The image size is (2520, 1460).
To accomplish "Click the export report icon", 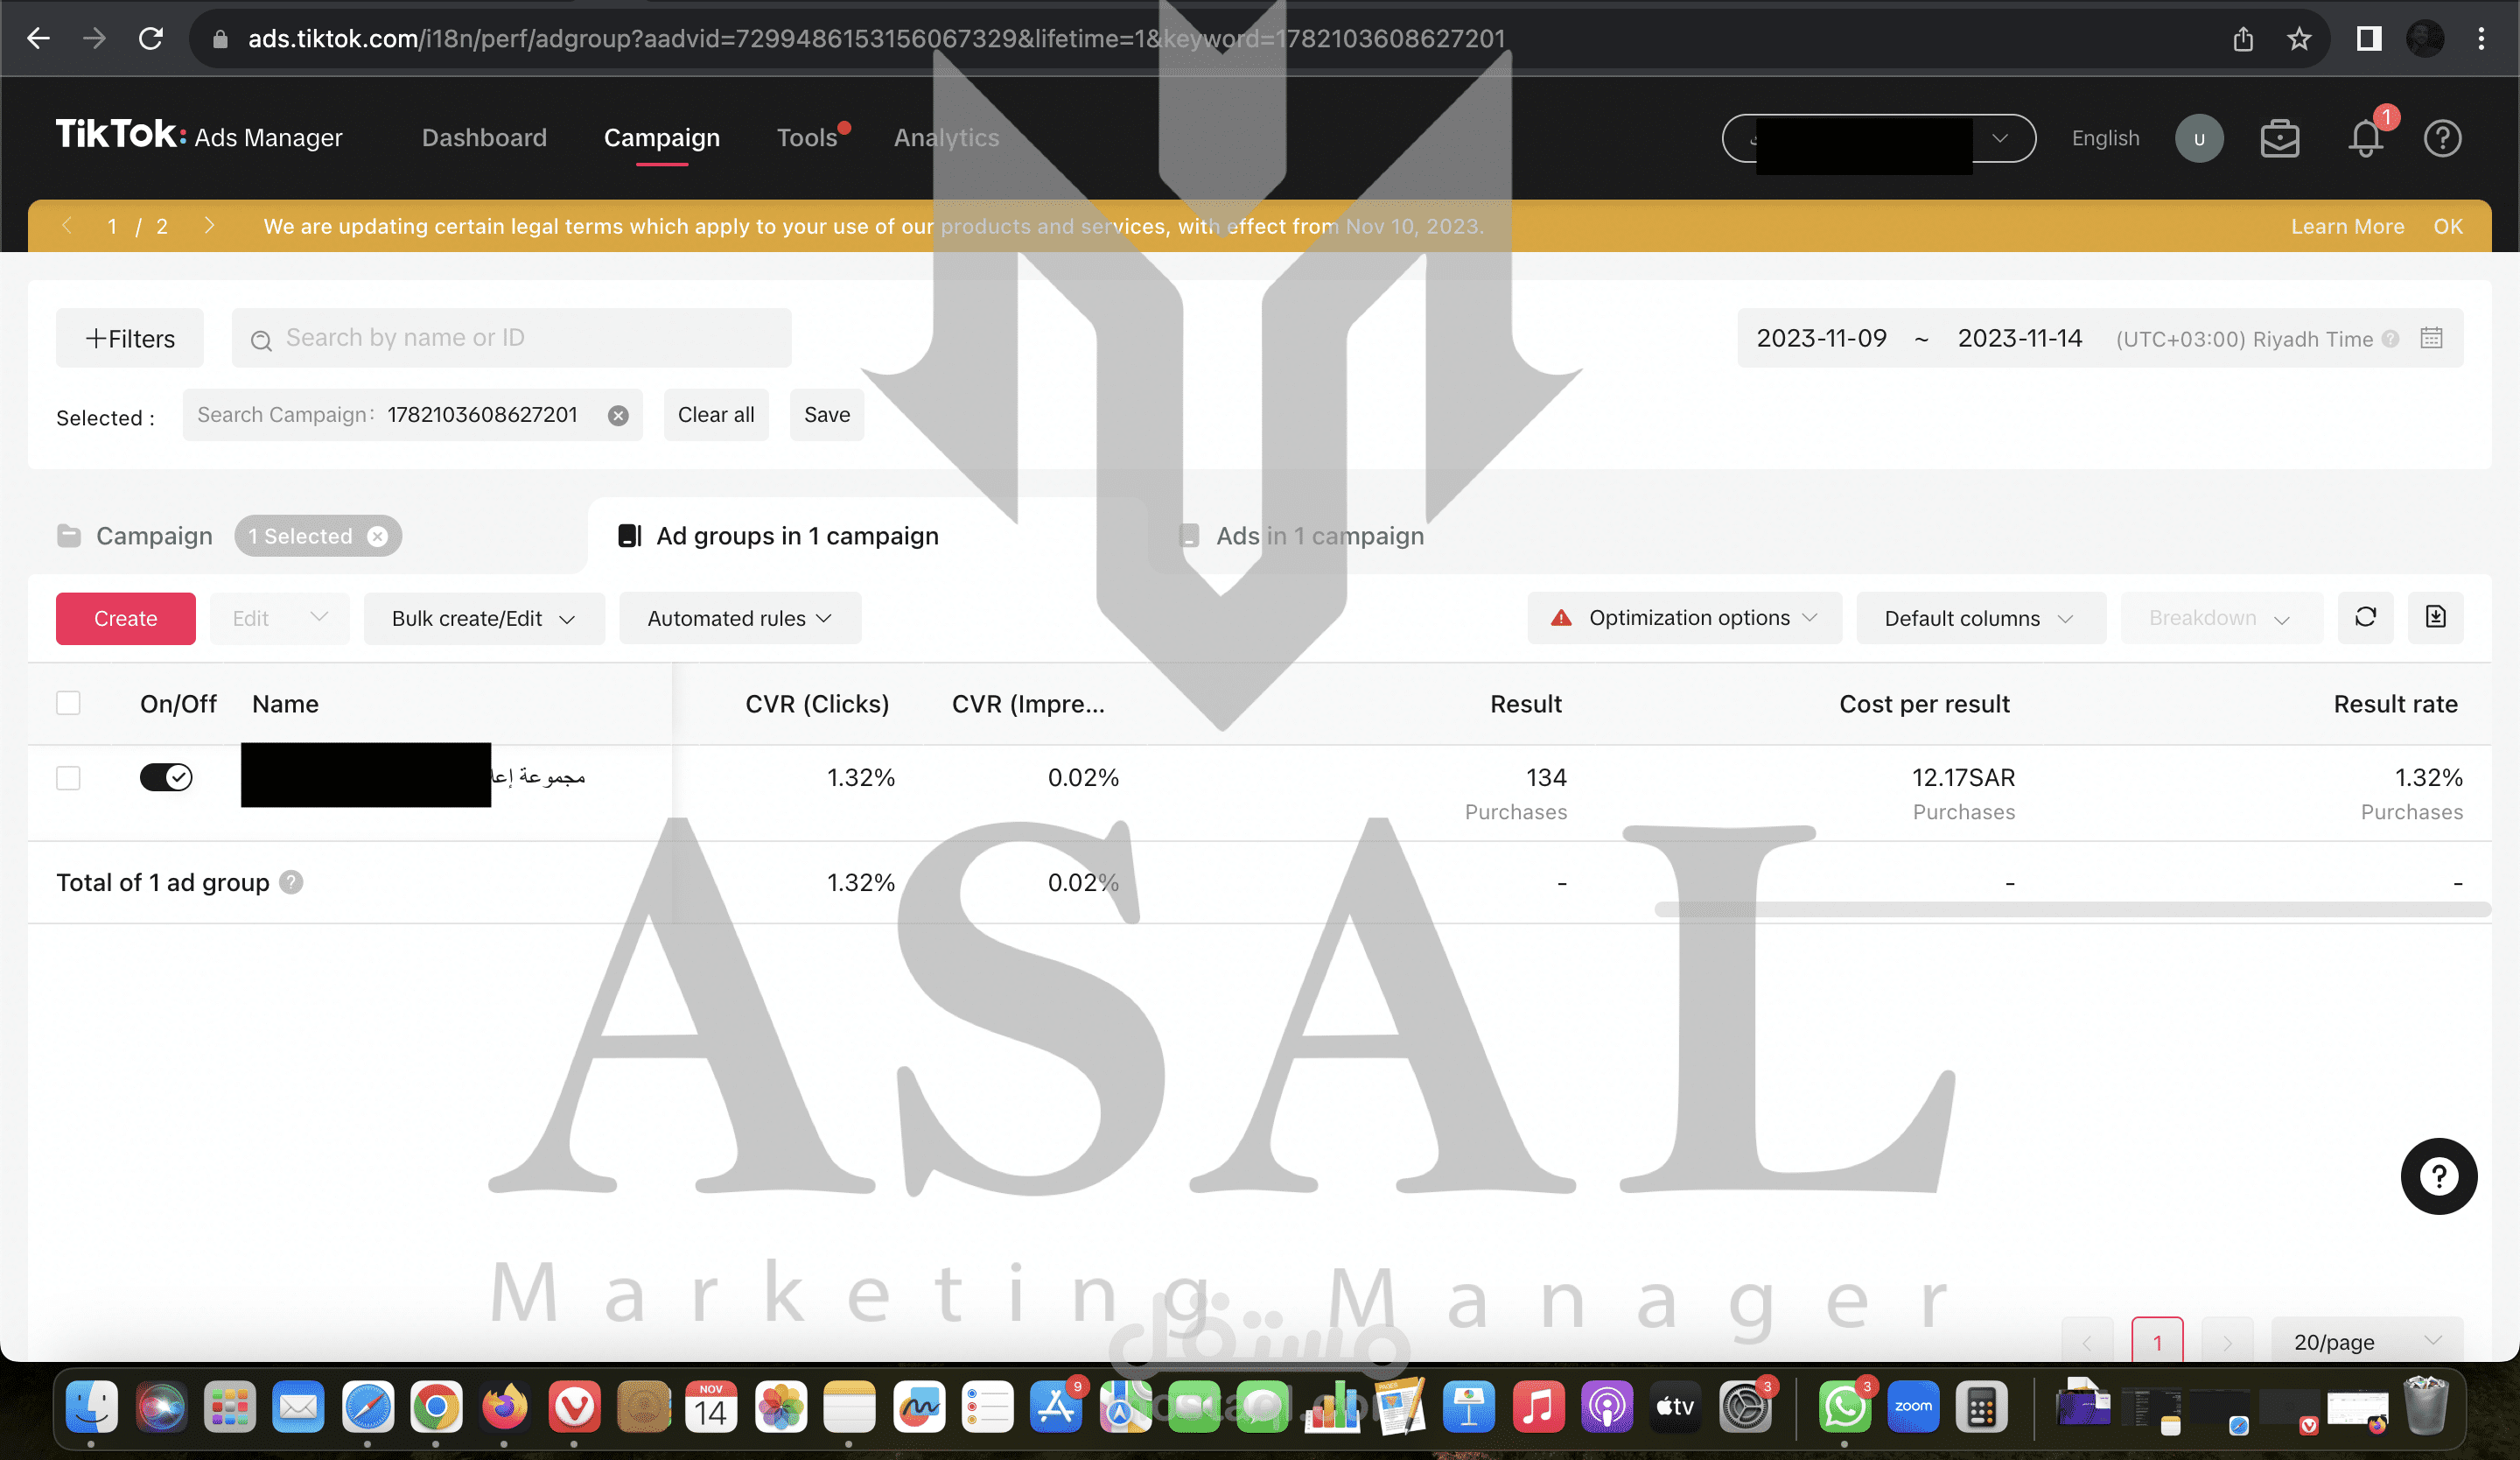I will [2435, 617].
